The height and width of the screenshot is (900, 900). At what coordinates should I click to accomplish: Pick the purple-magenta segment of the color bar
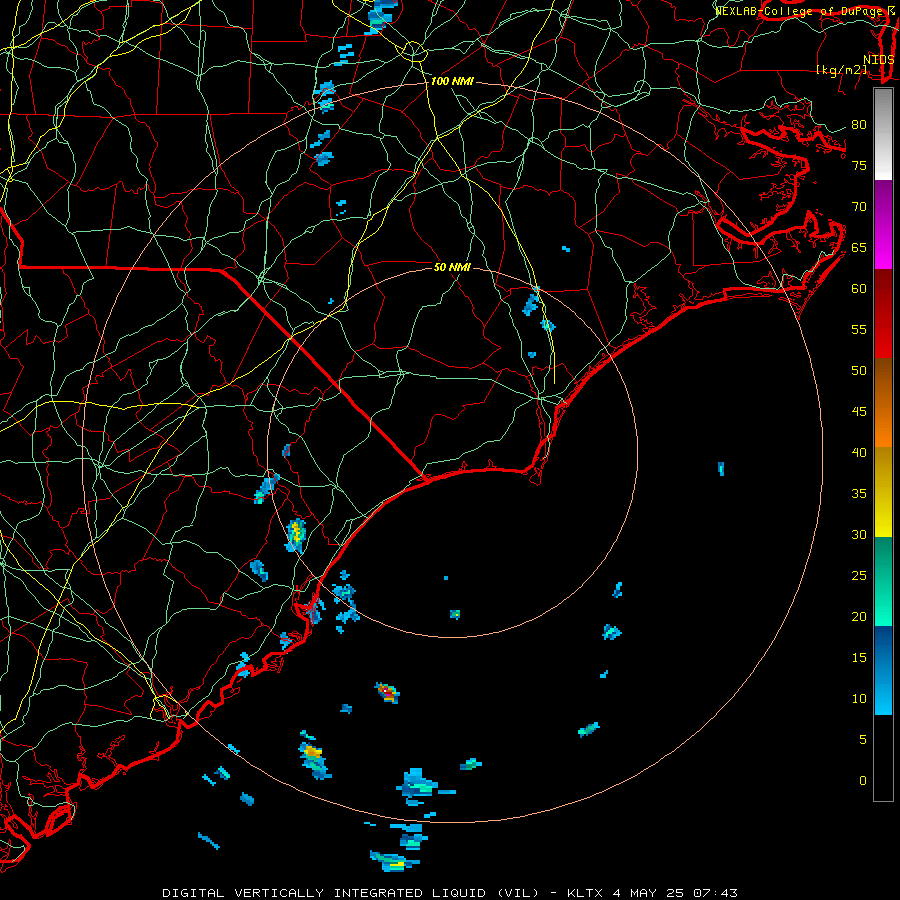pyautogui.click(x=883, y=225)
